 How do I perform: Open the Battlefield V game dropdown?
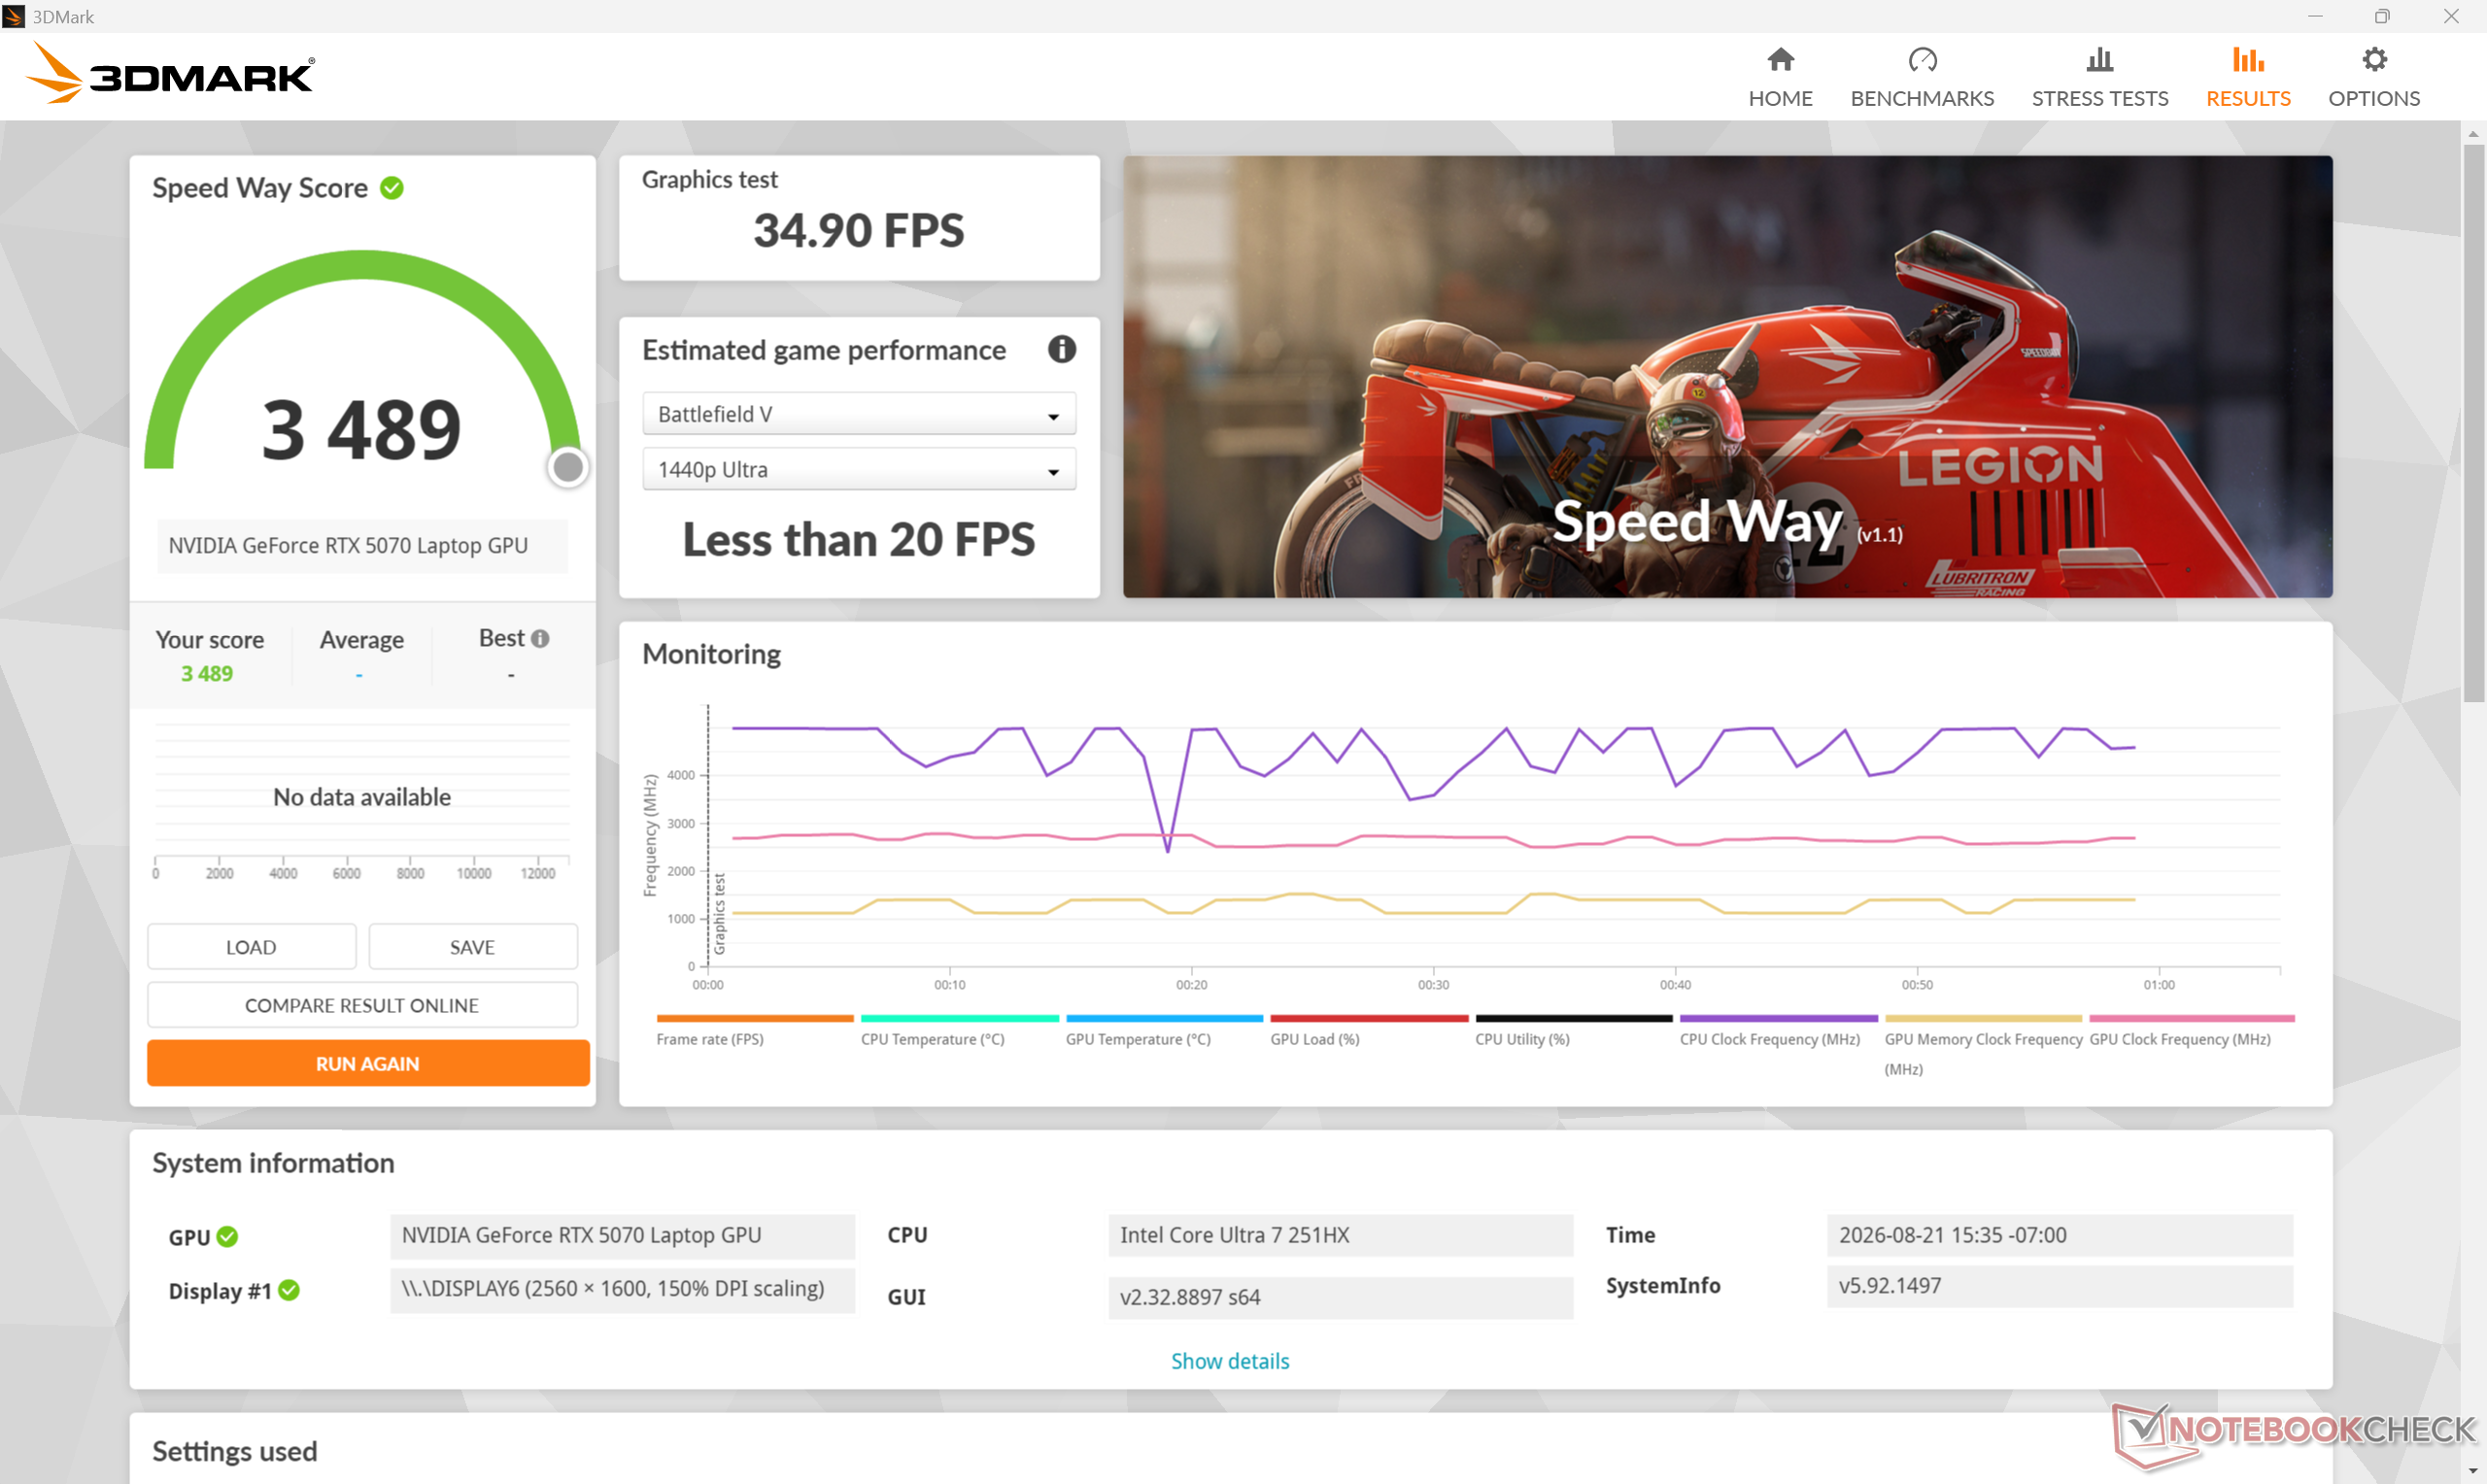[859, 414]
